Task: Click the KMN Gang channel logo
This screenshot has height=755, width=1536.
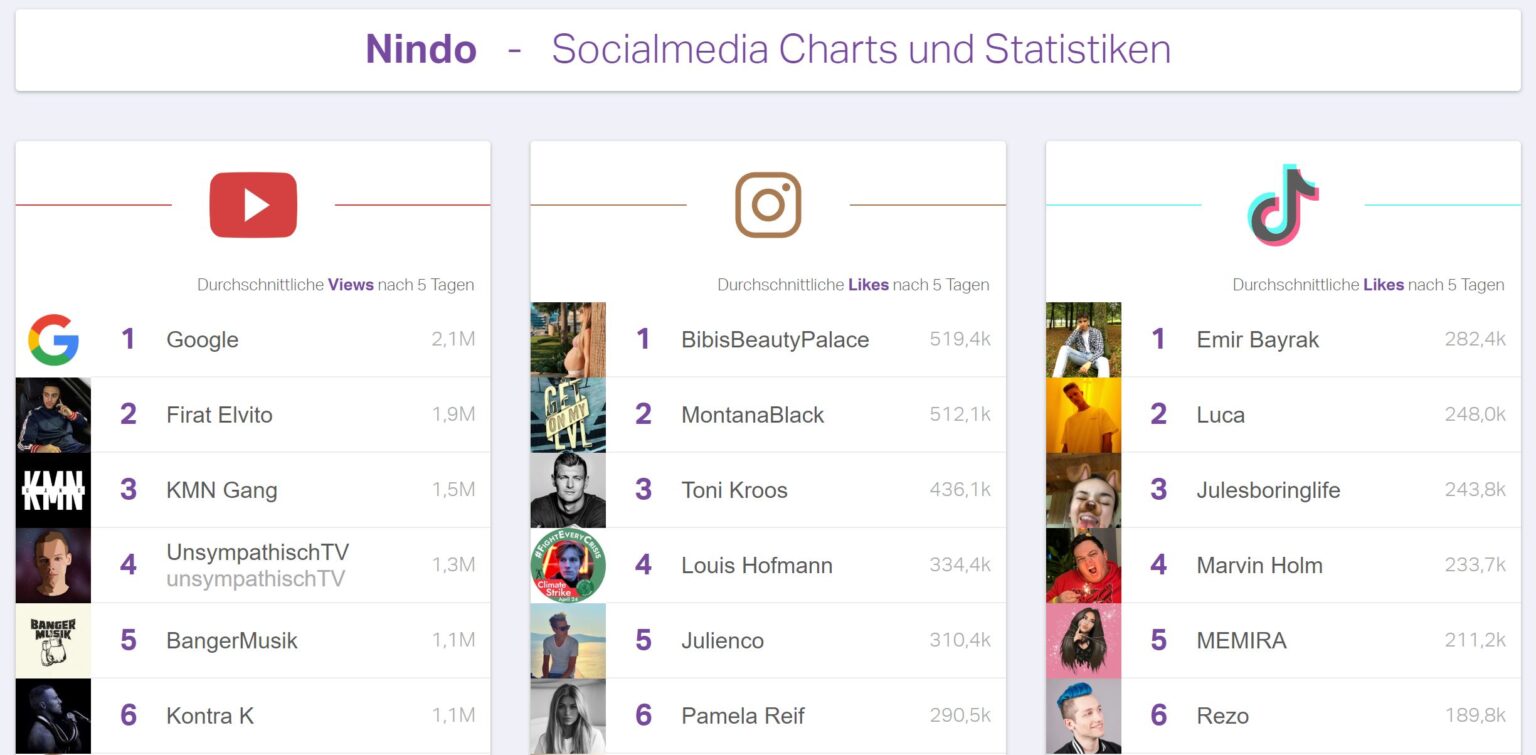Action: tap(53, 489)
